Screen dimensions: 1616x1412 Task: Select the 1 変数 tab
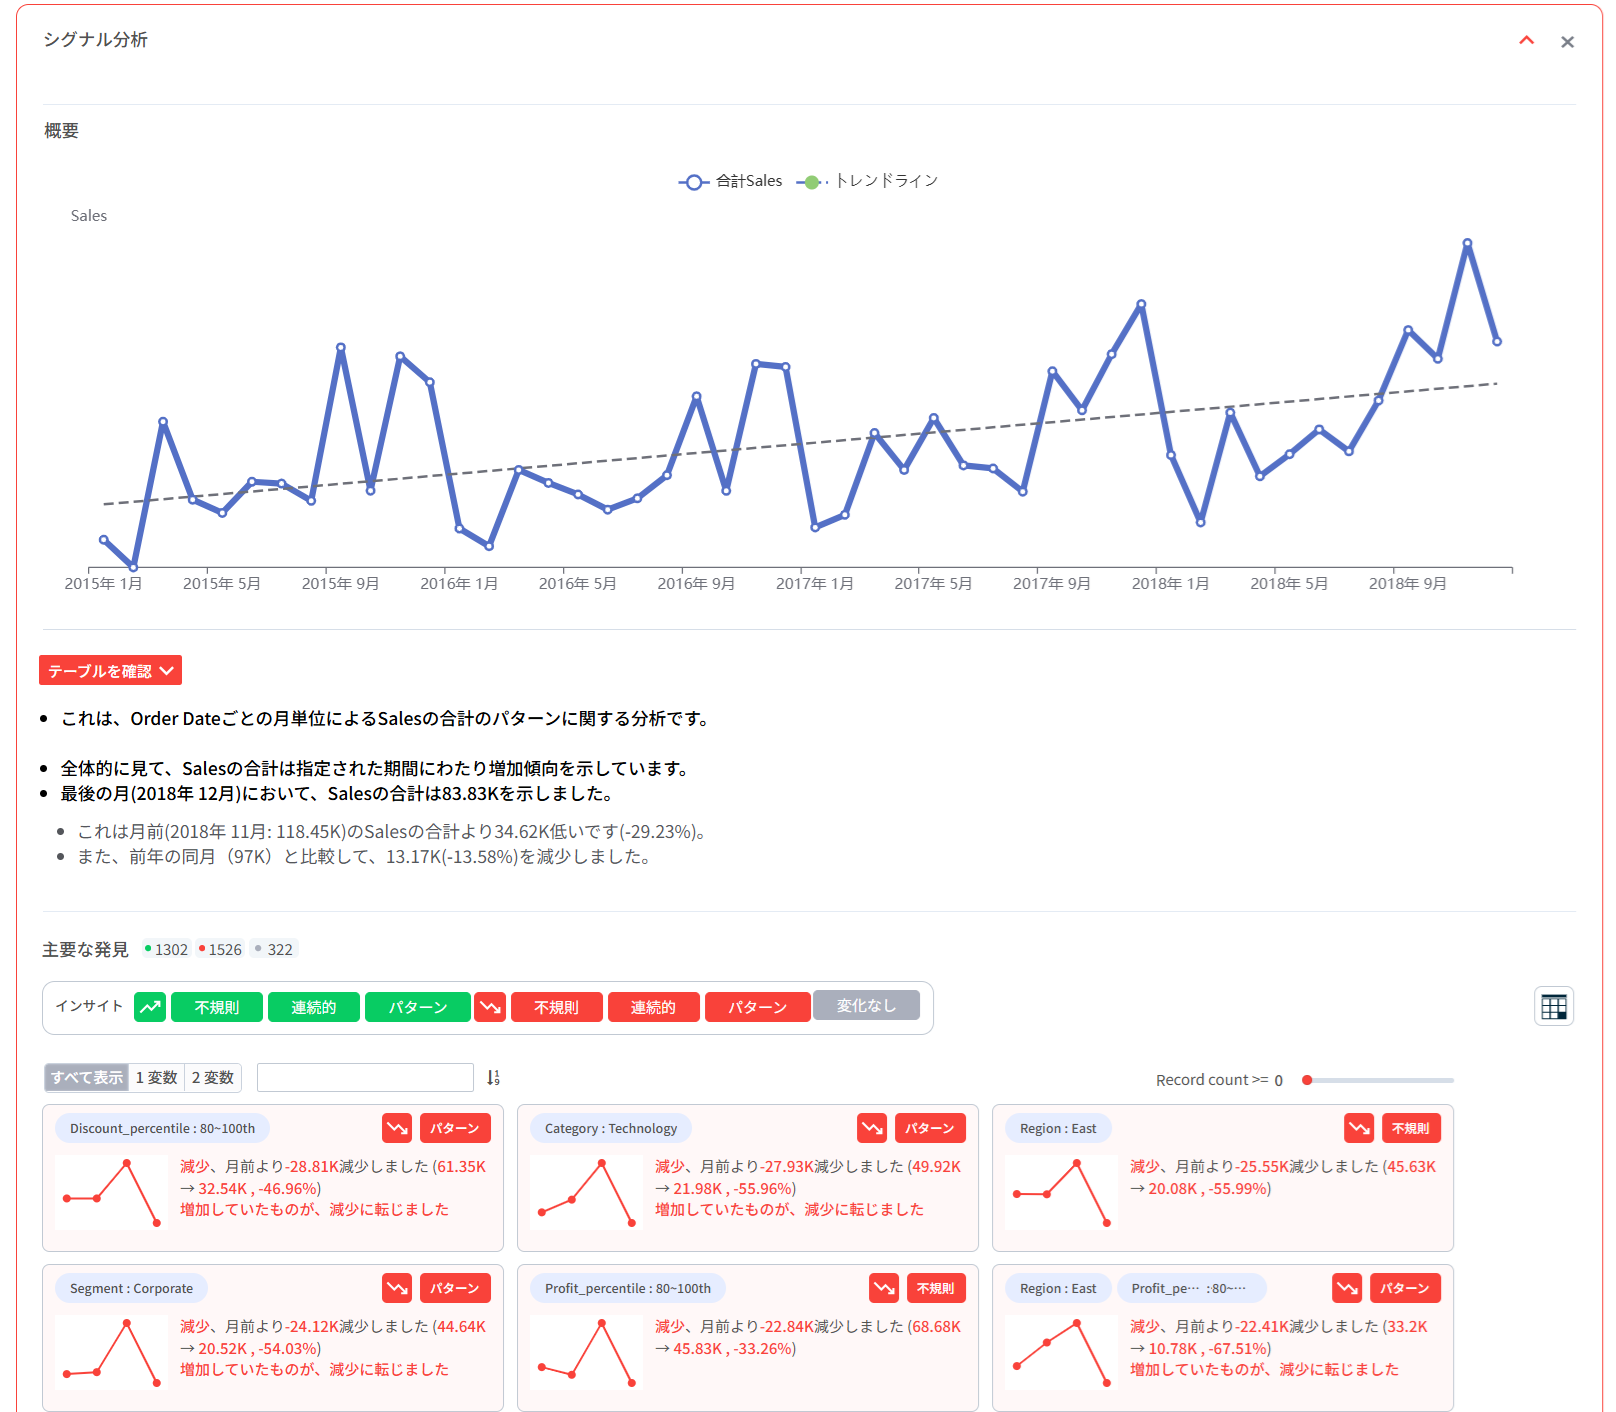(x=156, y=1077)
